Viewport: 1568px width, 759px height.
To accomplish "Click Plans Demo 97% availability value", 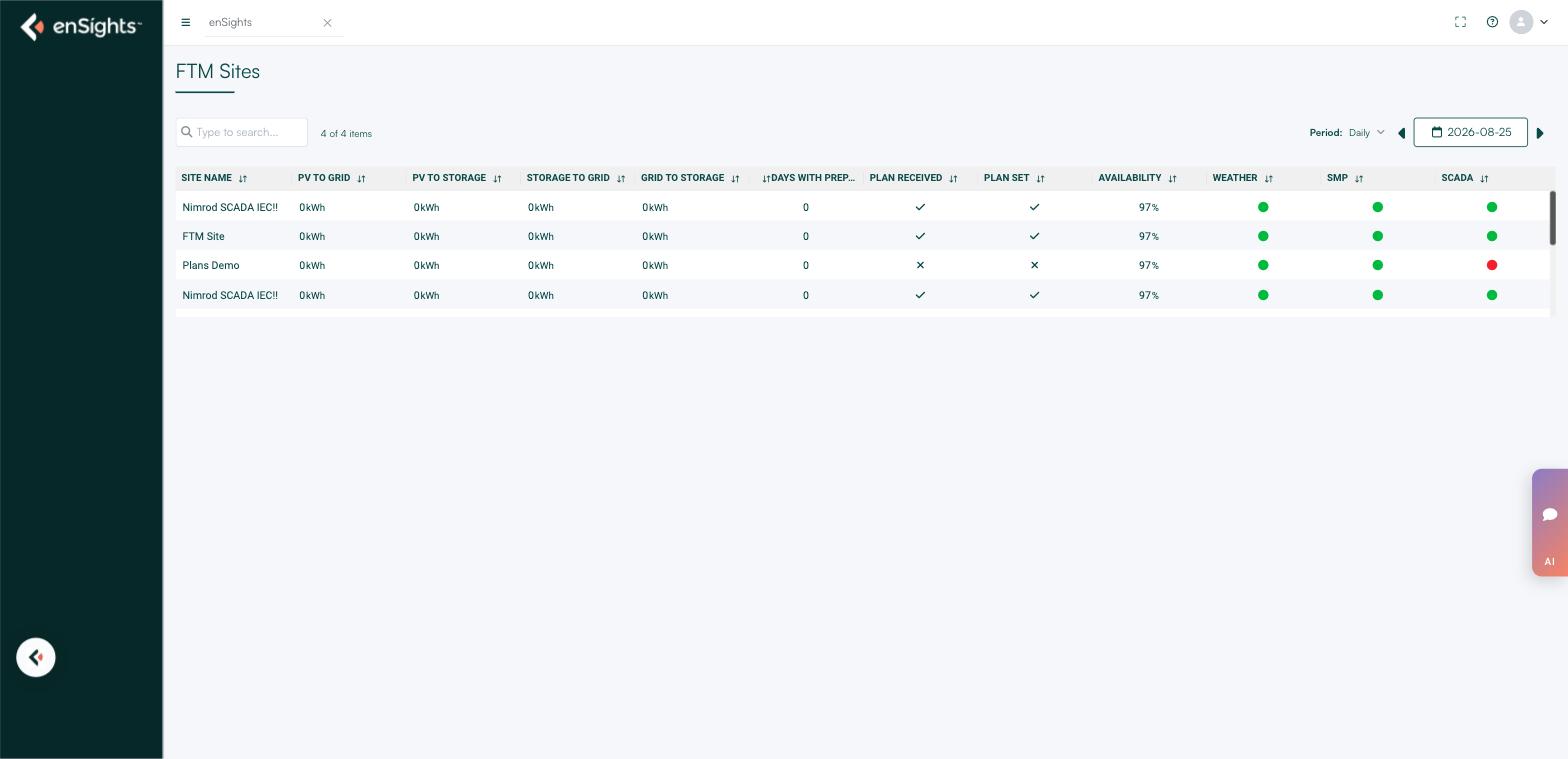I will point(1148,266).
